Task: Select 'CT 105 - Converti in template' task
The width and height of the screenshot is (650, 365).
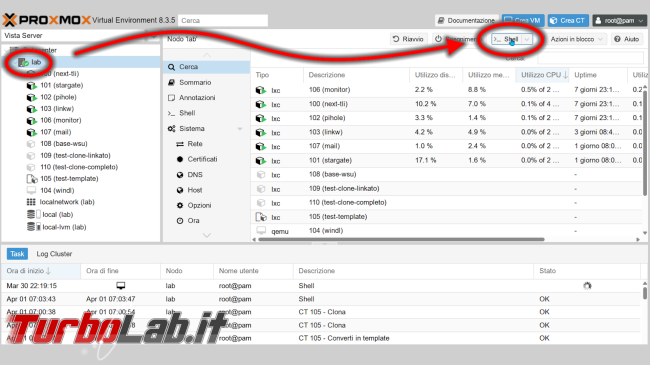Action: tap(344, 338)
